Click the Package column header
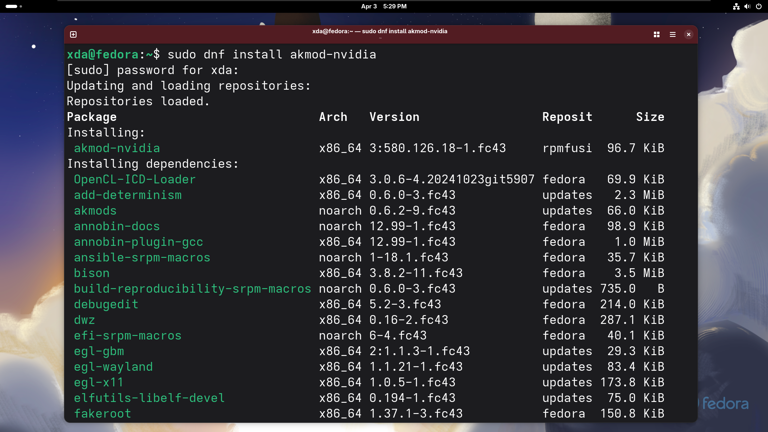 (x=92, y=117)
